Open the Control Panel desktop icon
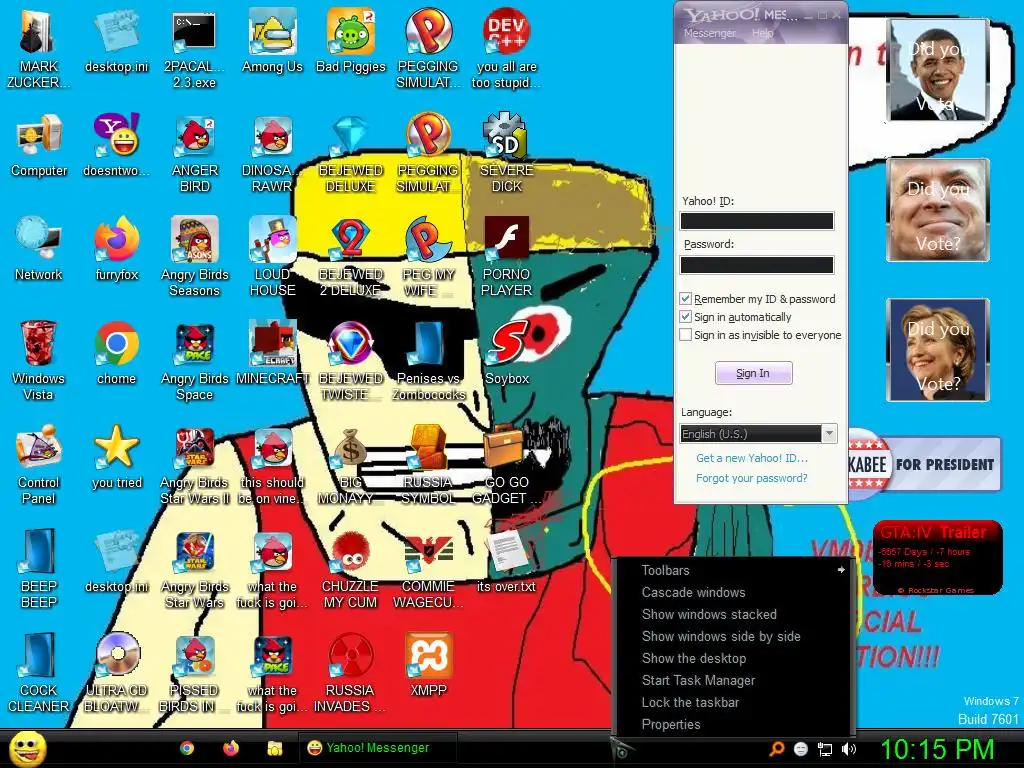Viewport: 1024px width, 768px height. pyautogui.click(x=39, y=464)
